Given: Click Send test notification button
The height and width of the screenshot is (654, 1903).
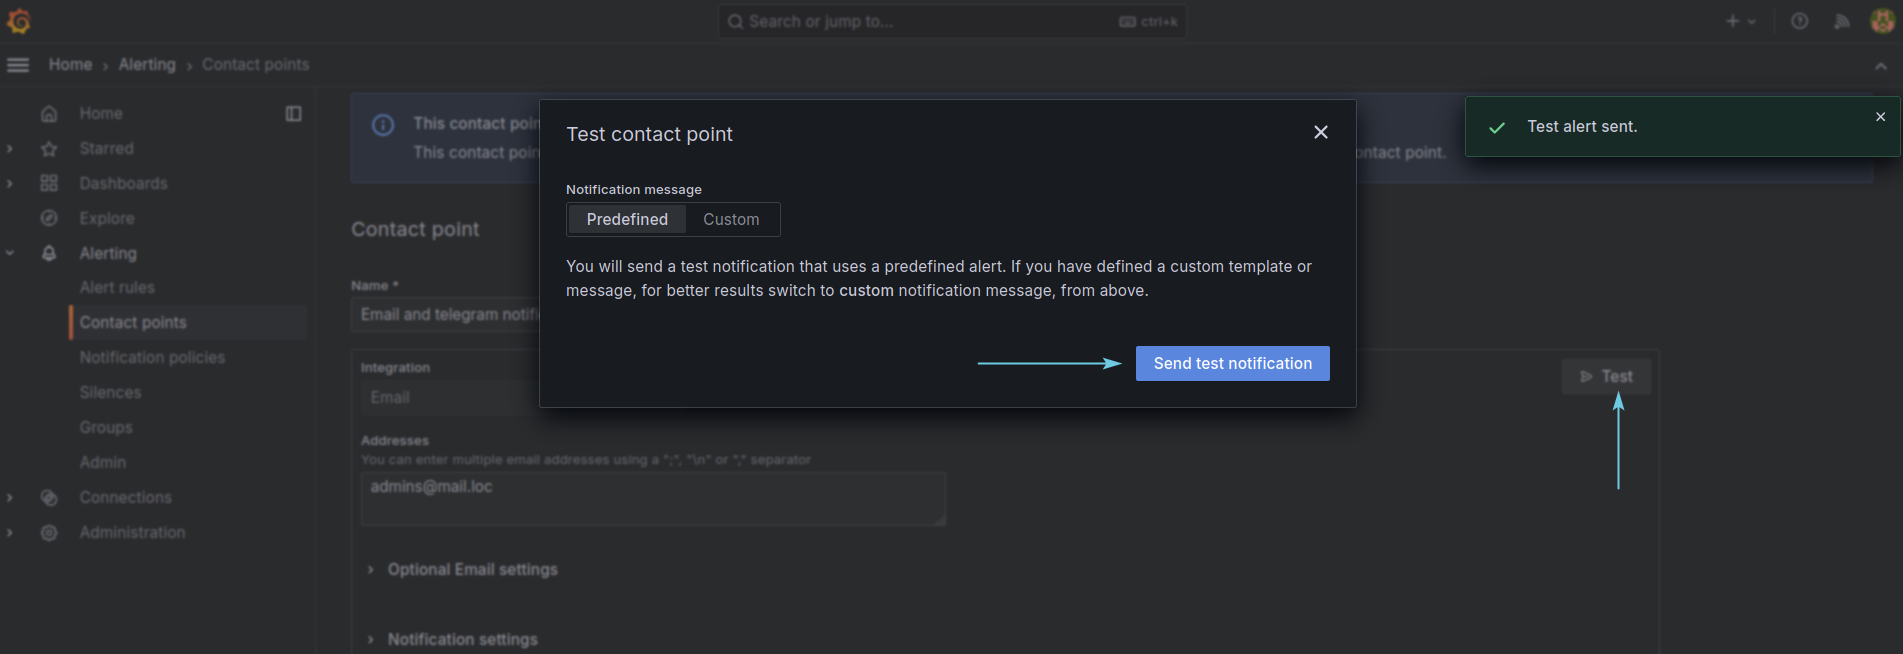Looking at the screenshot, I should (1232, 363).
